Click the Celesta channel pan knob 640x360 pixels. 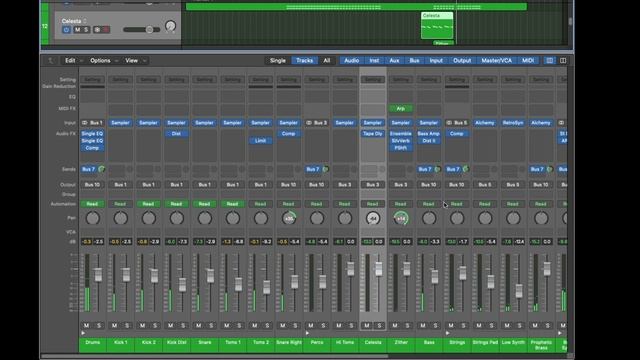[373, 218]
